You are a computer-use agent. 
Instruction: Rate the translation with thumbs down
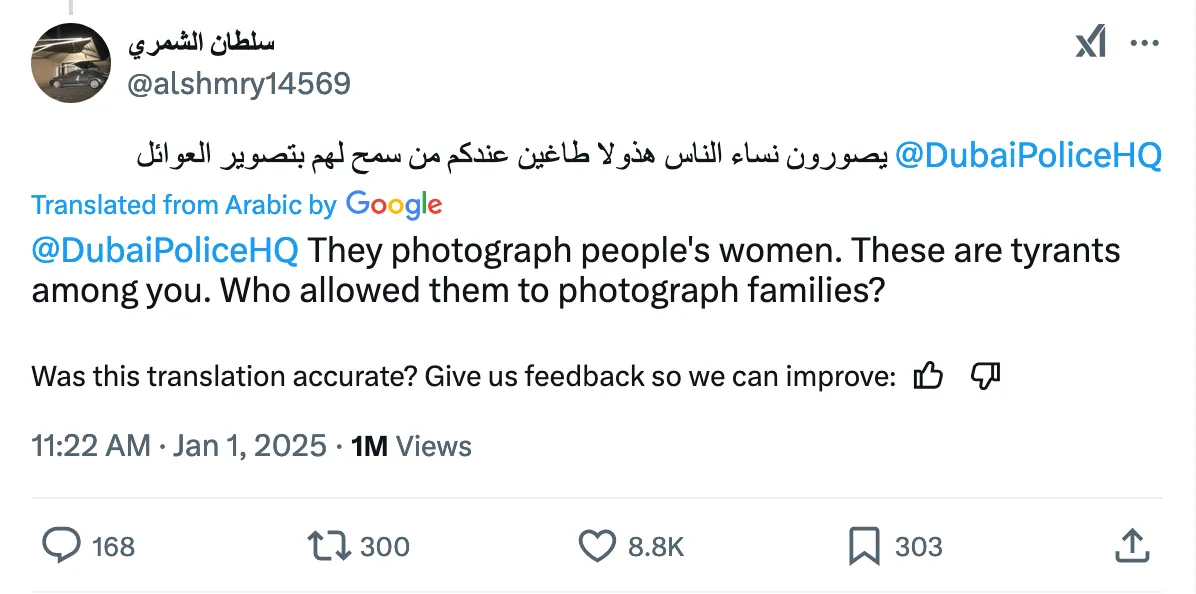[x=985, y=376]
